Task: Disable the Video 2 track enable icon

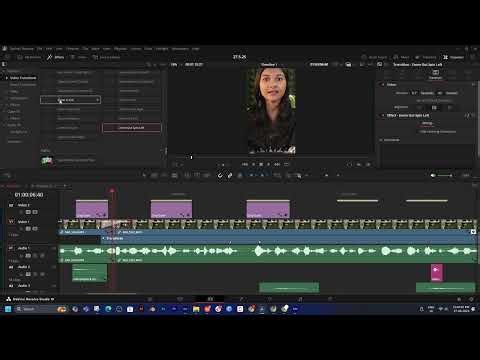Action: click(x=35, y=212)
